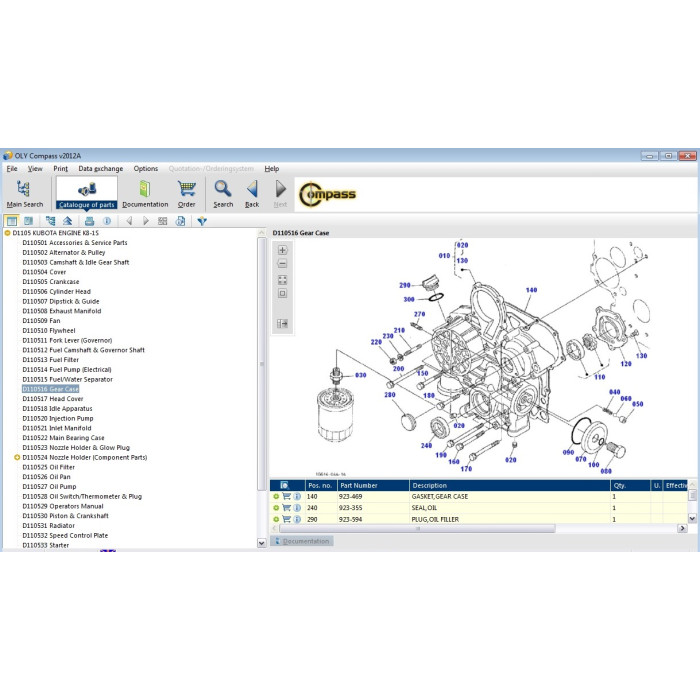
Task: Select D110505 Crankcase in the tree
Action: click(50, 282)
